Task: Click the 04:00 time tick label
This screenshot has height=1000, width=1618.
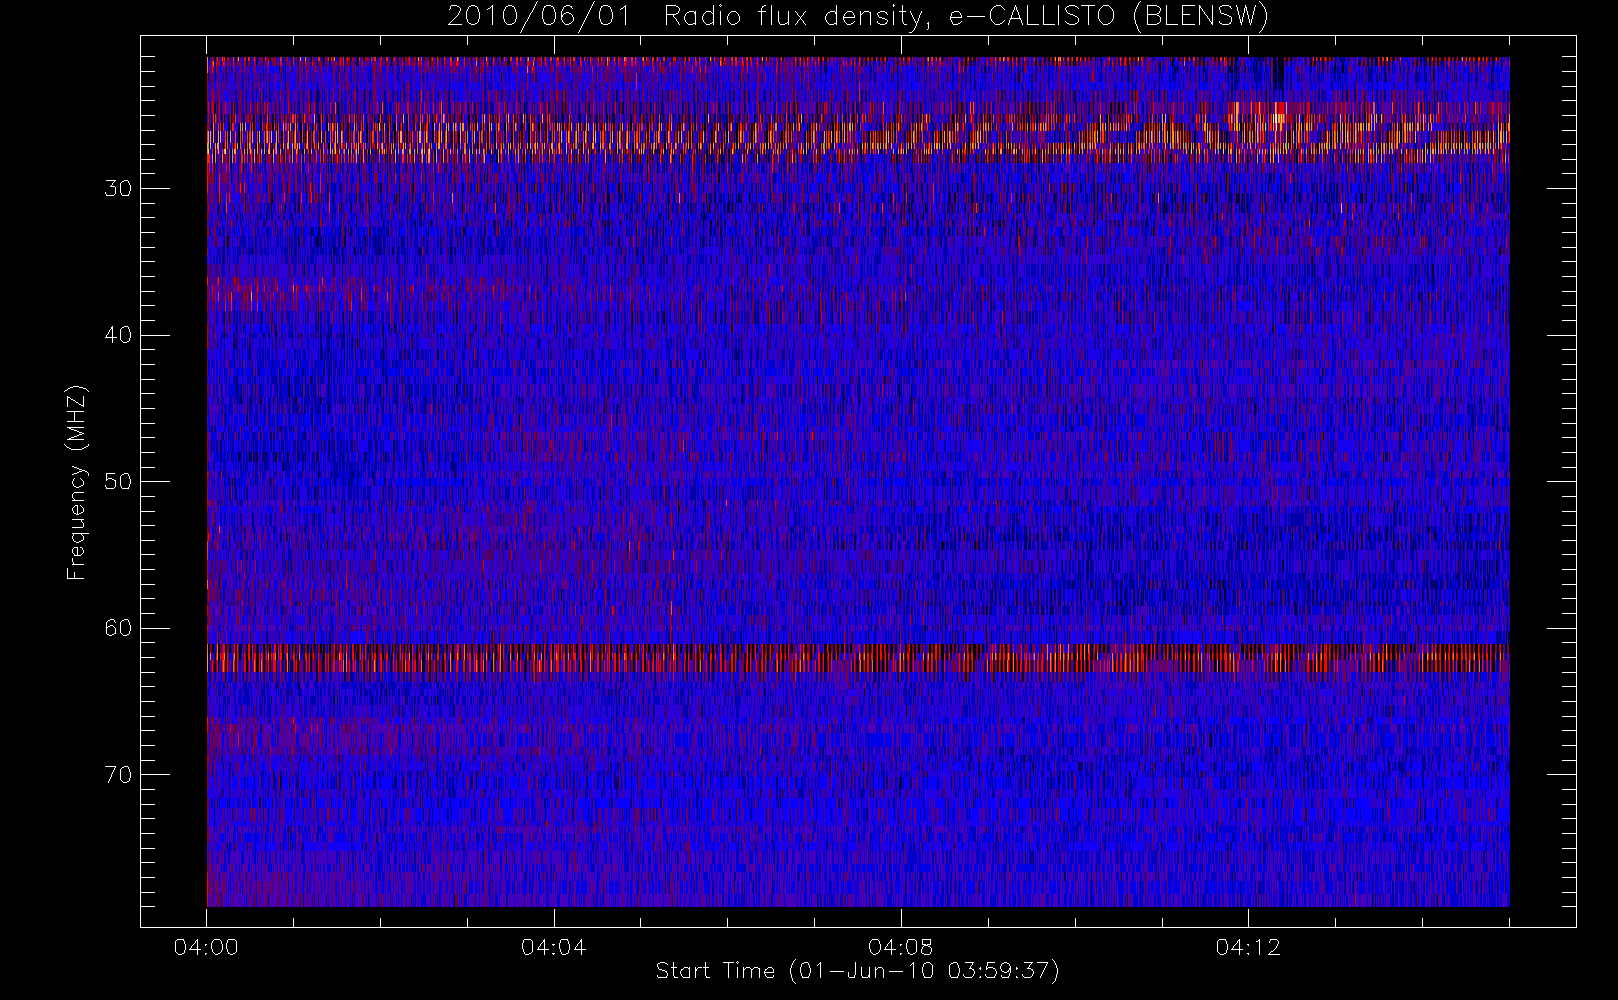Action: 206,947
